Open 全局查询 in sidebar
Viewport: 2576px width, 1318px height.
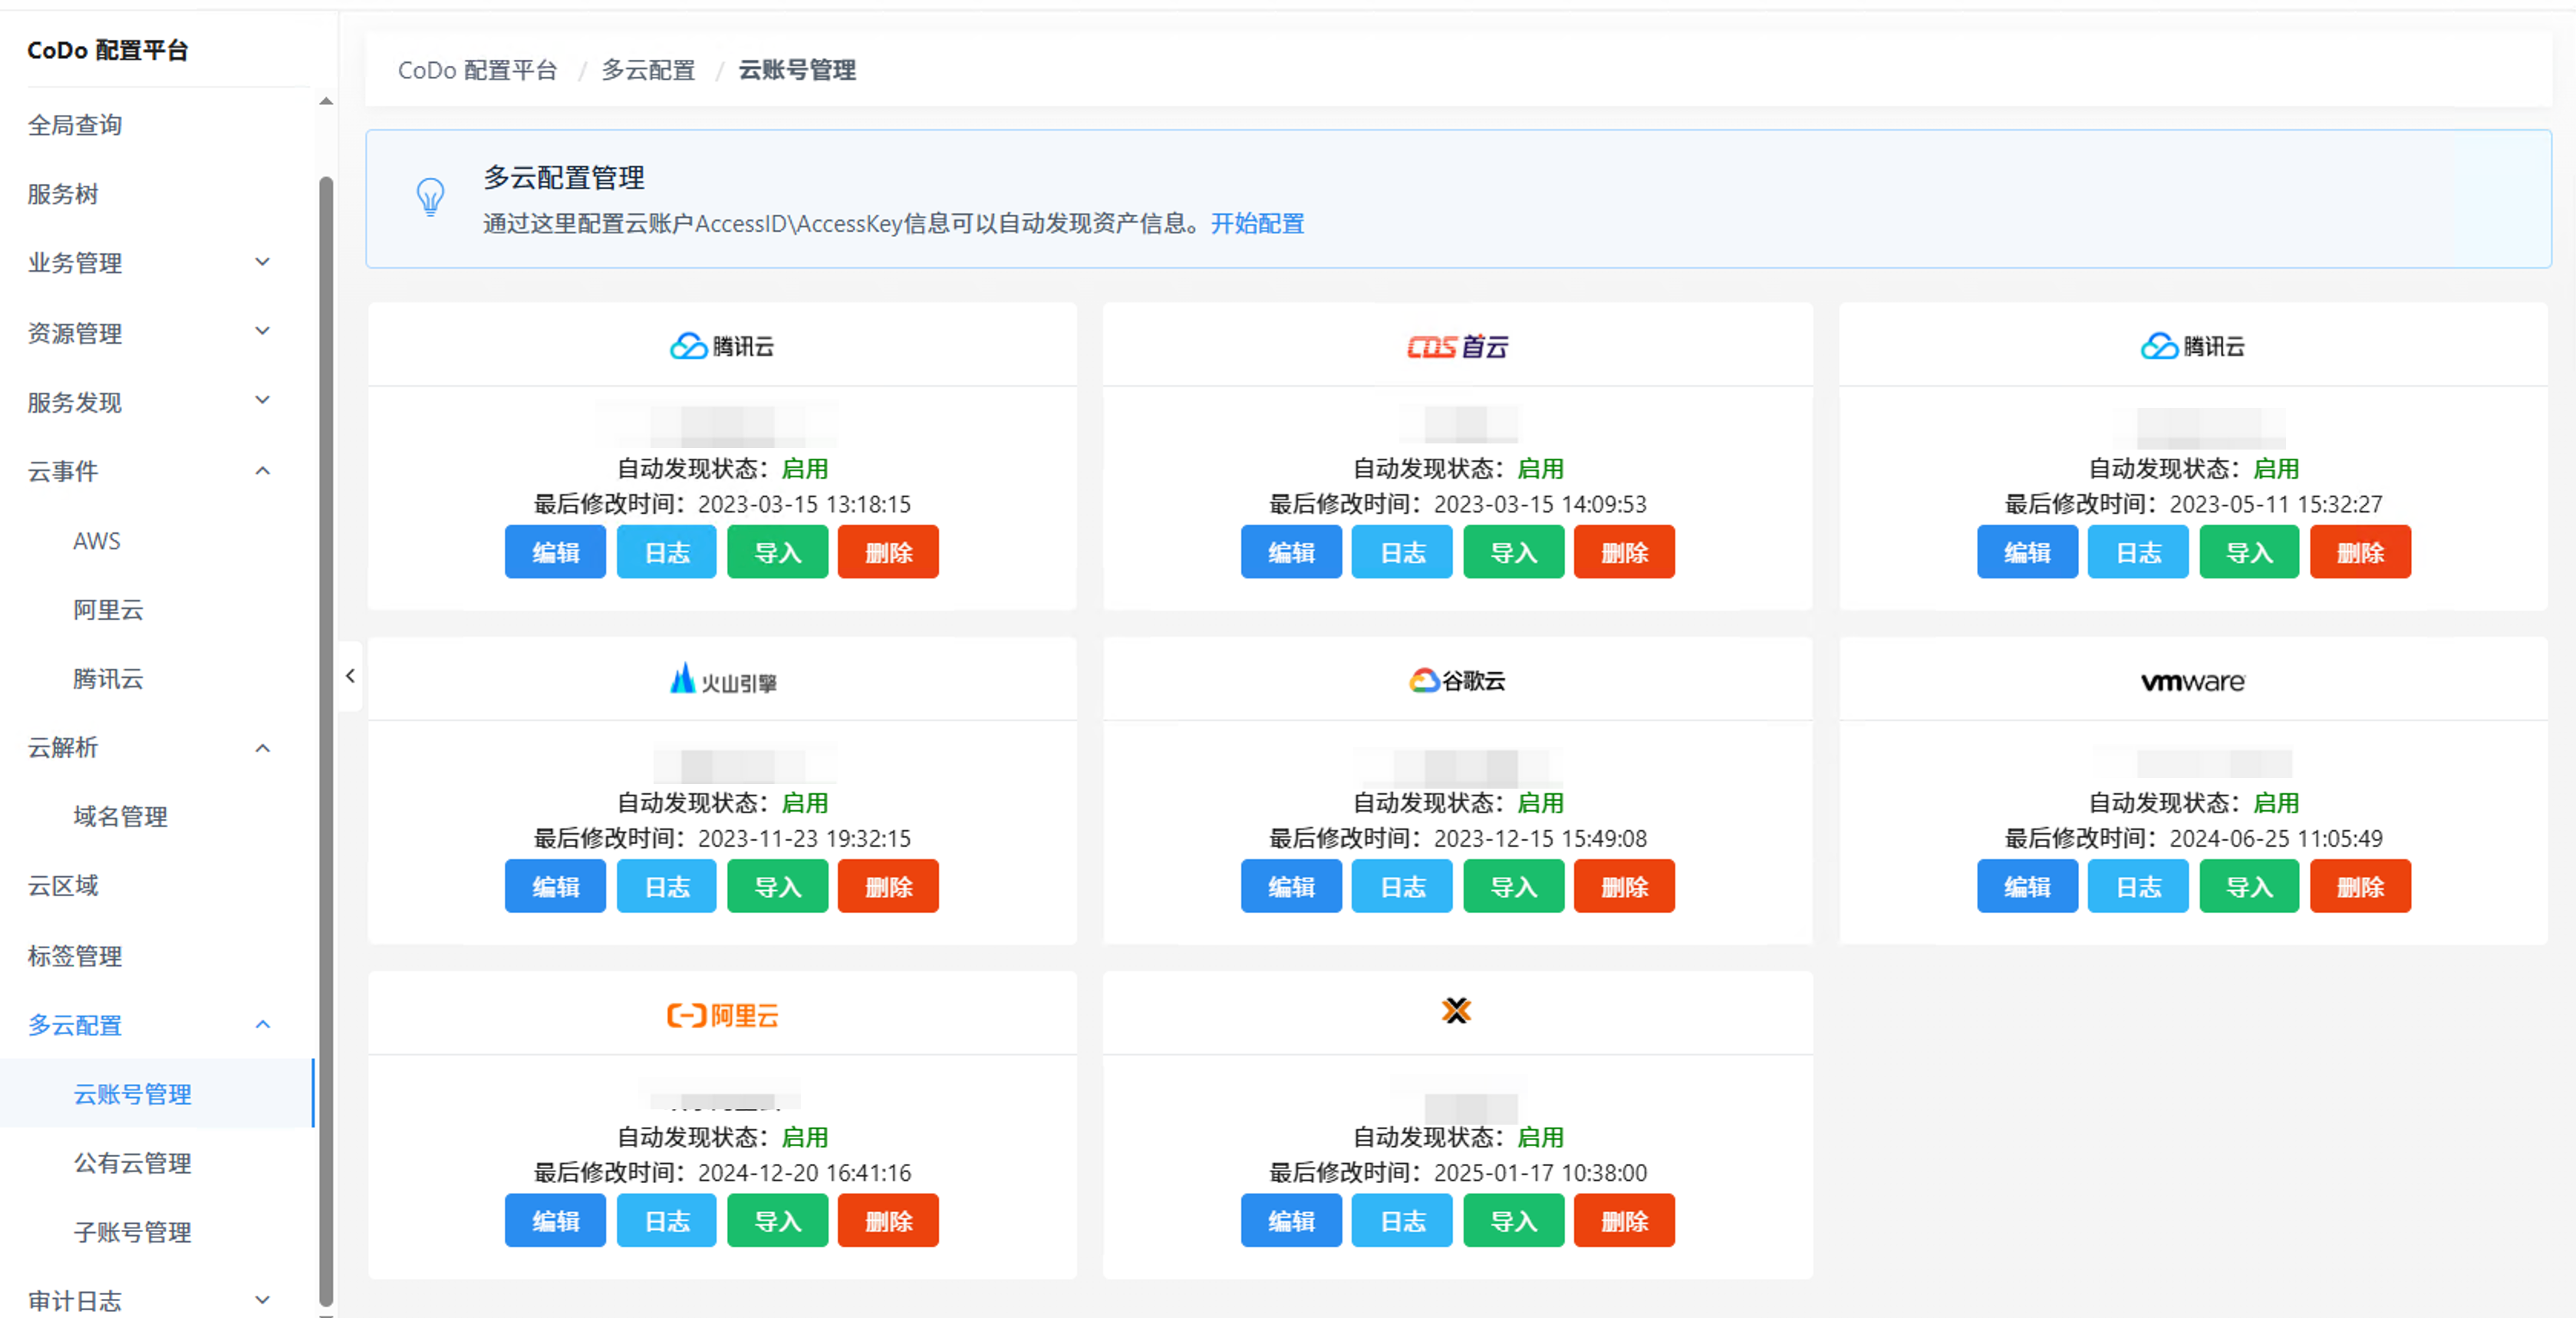tap(75, 125)
